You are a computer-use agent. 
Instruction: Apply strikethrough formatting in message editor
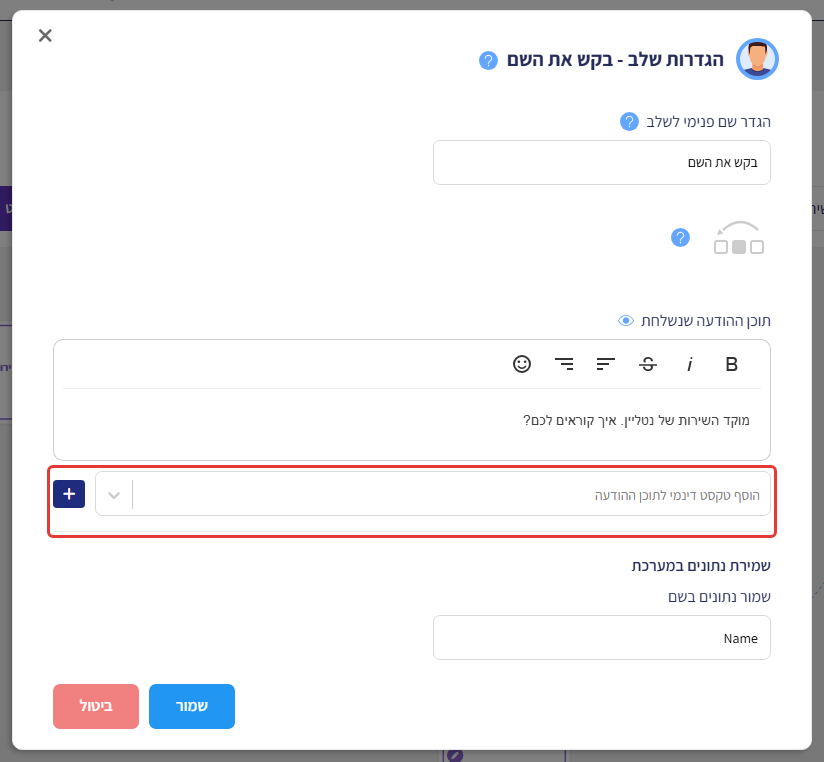(647, 364)
